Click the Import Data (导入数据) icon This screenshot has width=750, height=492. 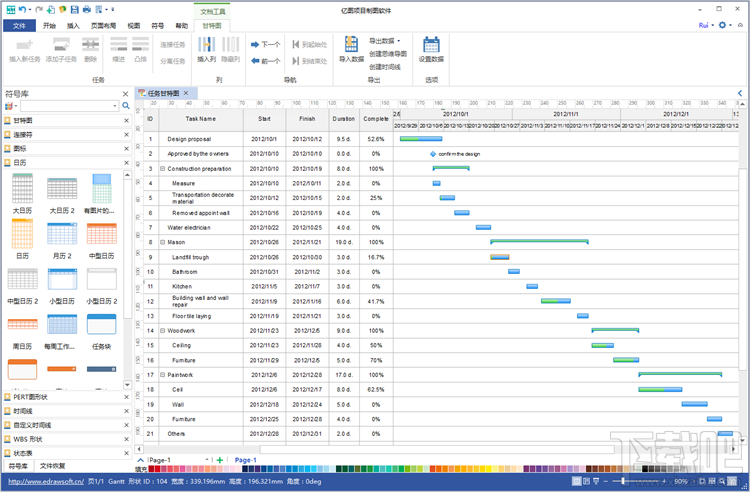(x=352, y=44)
